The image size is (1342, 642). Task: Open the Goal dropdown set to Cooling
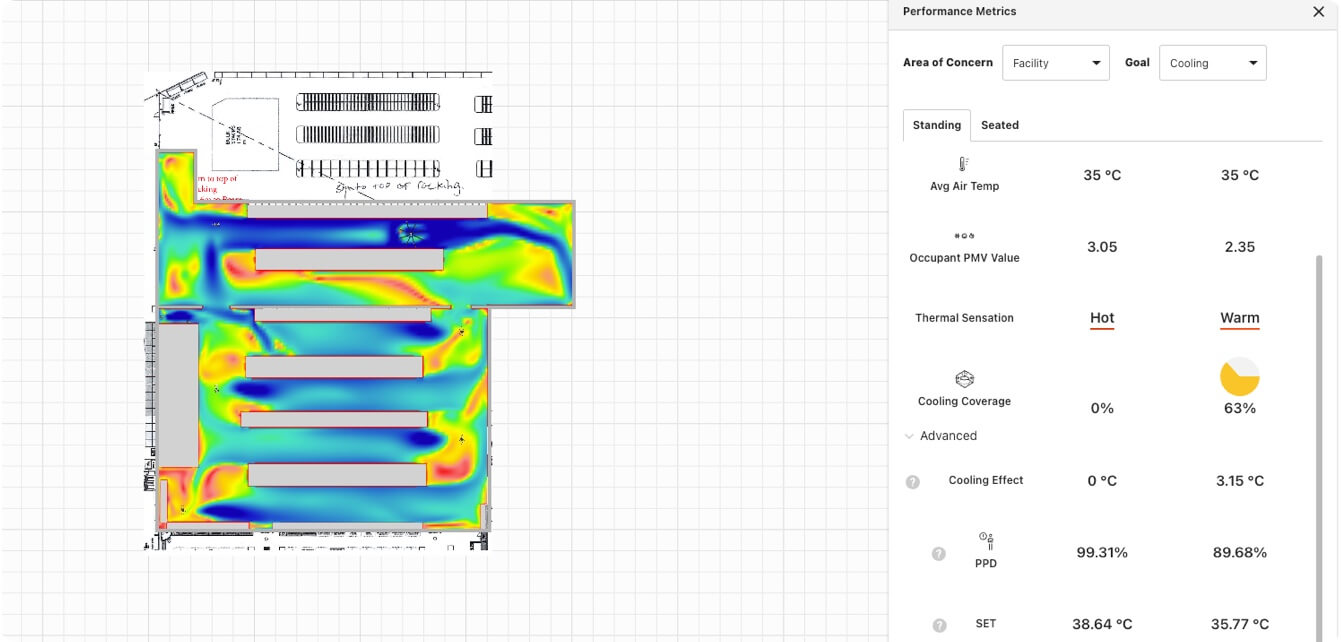coord(1212,63)
